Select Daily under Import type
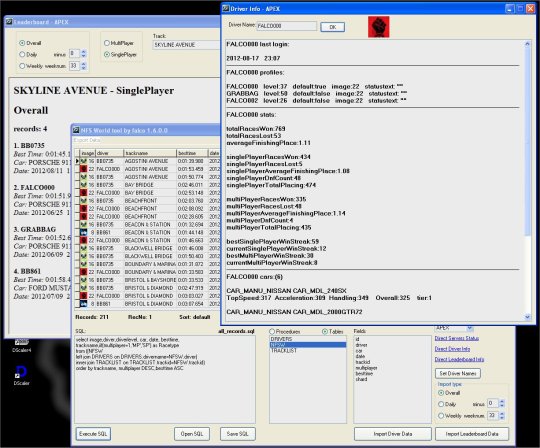 pyautogui.click(x=441, y=404)
